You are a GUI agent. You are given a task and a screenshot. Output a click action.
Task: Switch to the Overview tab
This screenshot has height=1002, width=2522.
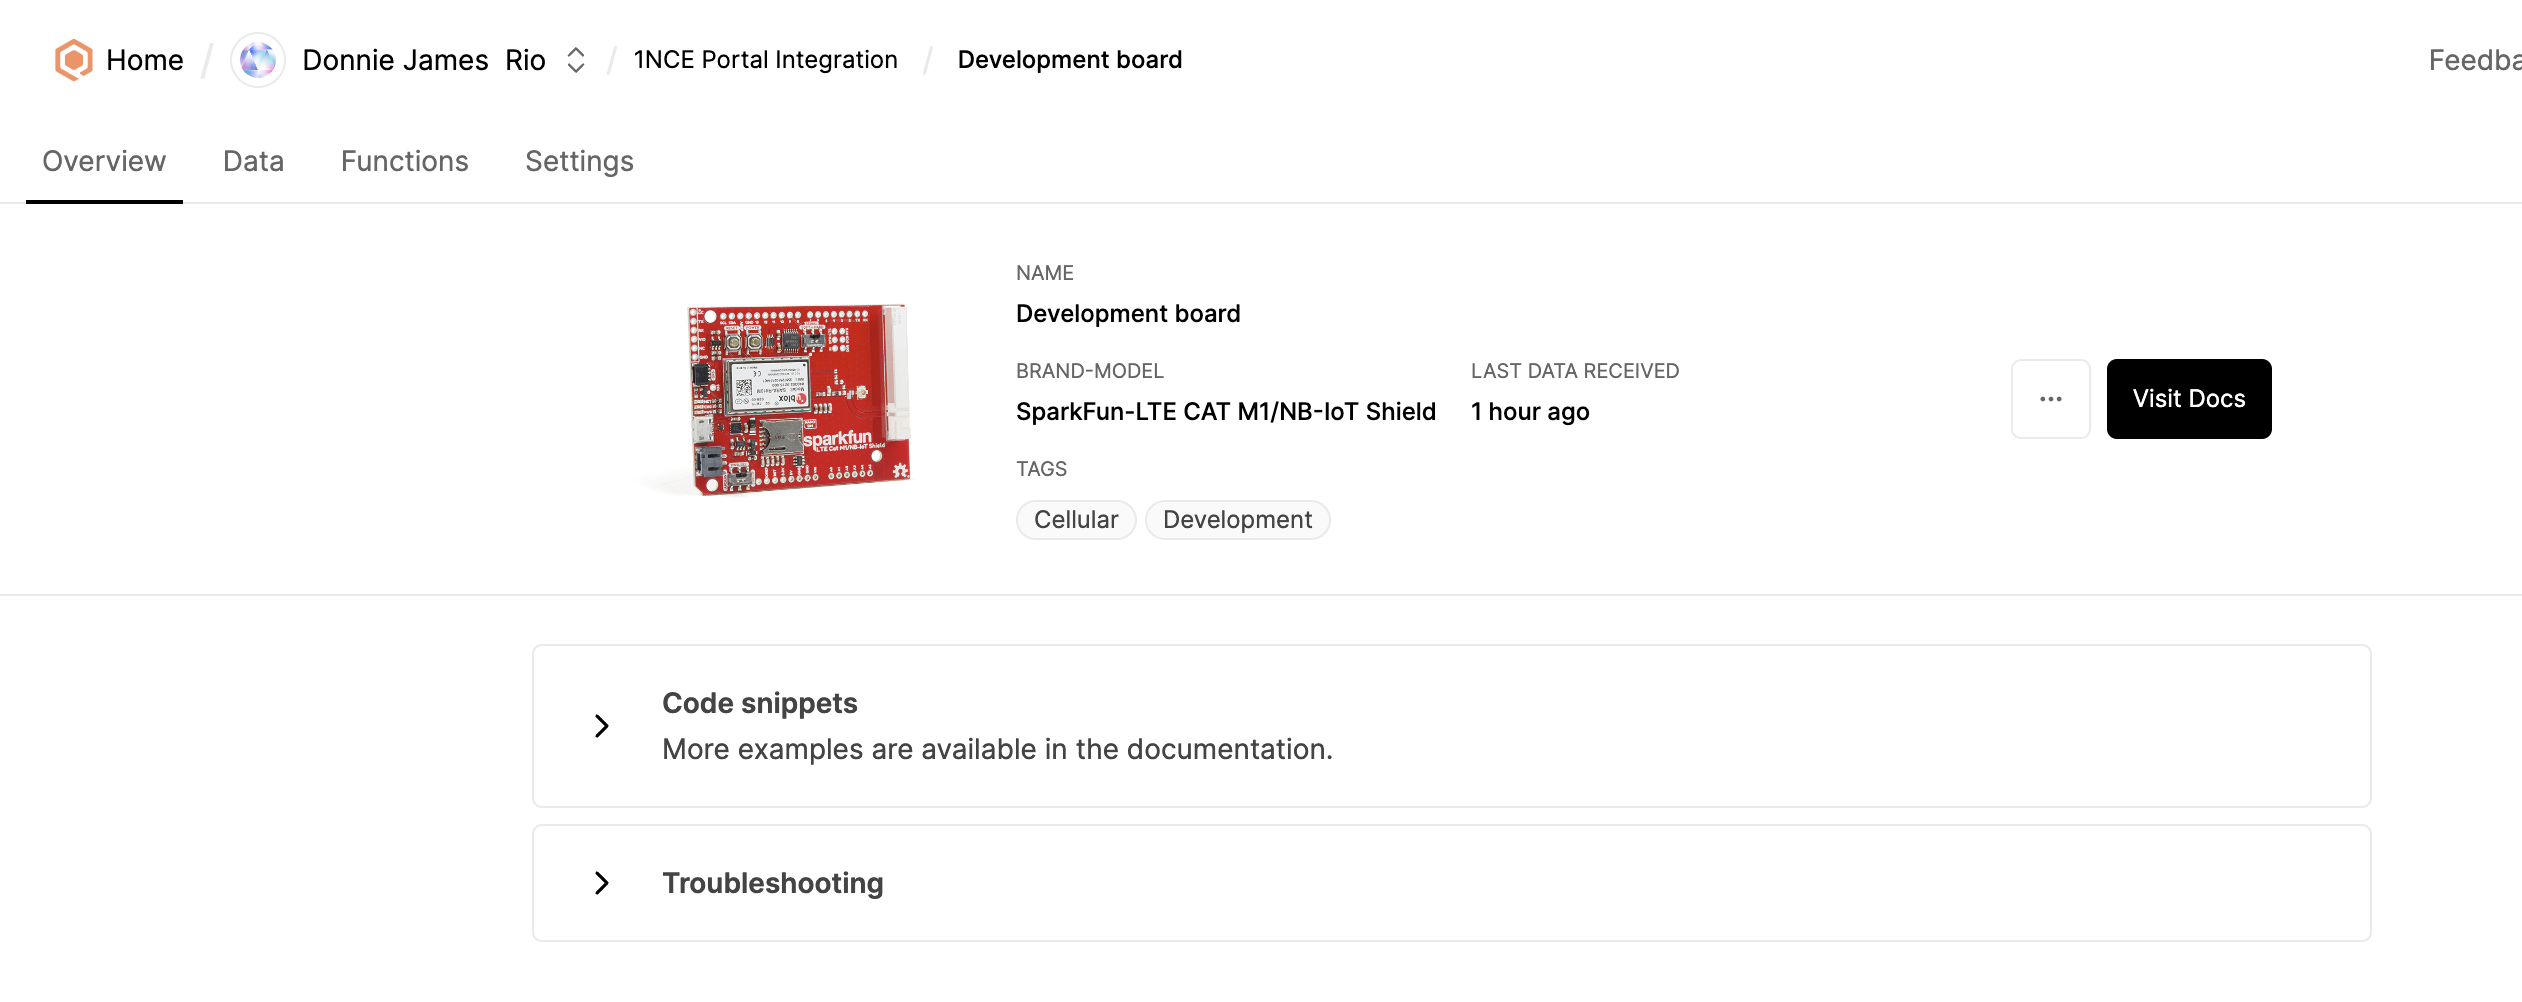[x=104, y=161]
